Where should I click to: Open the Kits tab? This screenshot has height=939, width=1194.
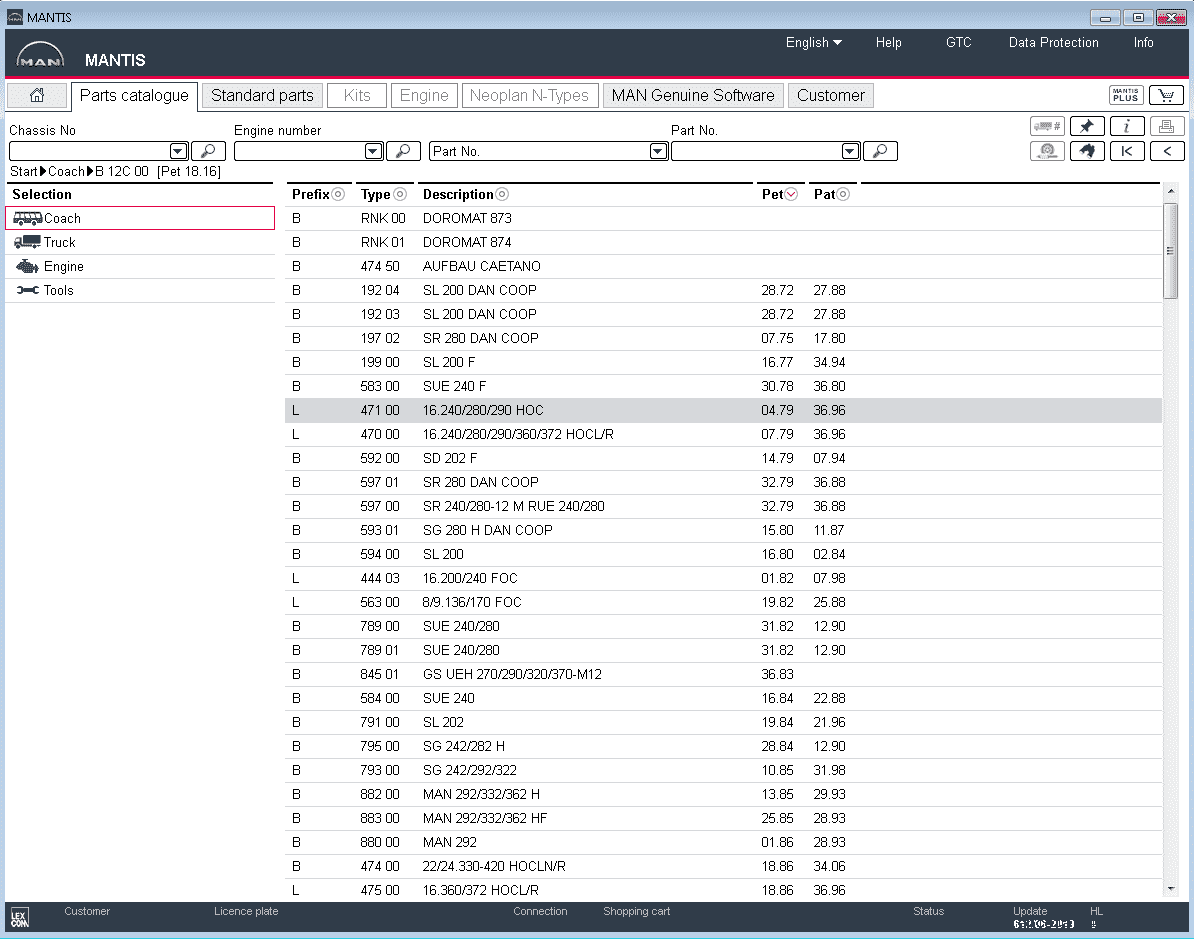coord(356,95)
